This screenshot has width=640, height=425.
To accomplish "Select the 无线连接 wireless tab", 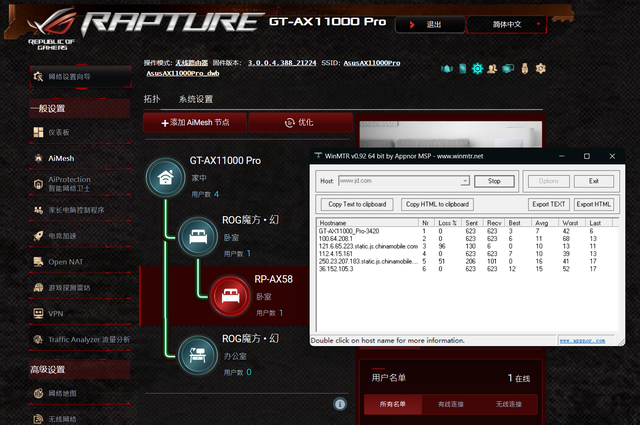I will click(x=509, y=404).
